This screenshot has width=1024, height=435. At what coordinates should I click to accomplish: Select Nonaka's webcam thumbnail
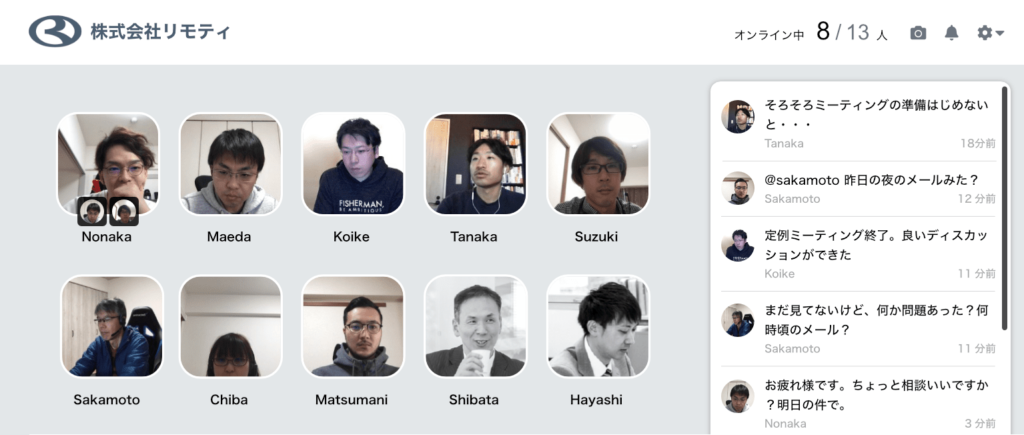coord(108,163)
